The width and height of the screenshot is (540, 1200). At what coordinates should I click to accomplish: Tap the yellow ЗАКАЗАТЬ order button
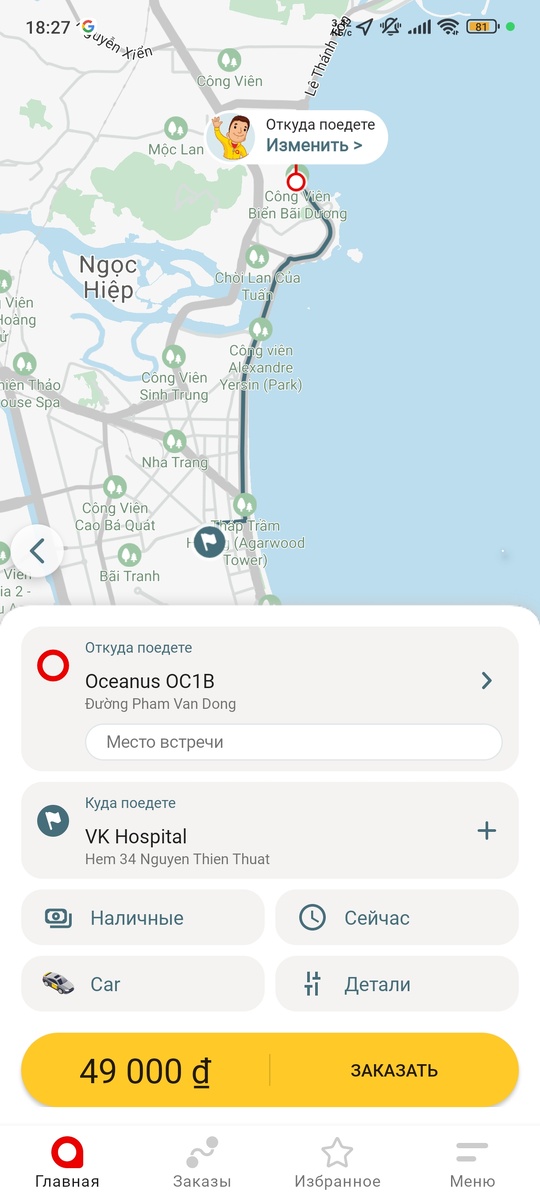click(x=394, y=1070)
